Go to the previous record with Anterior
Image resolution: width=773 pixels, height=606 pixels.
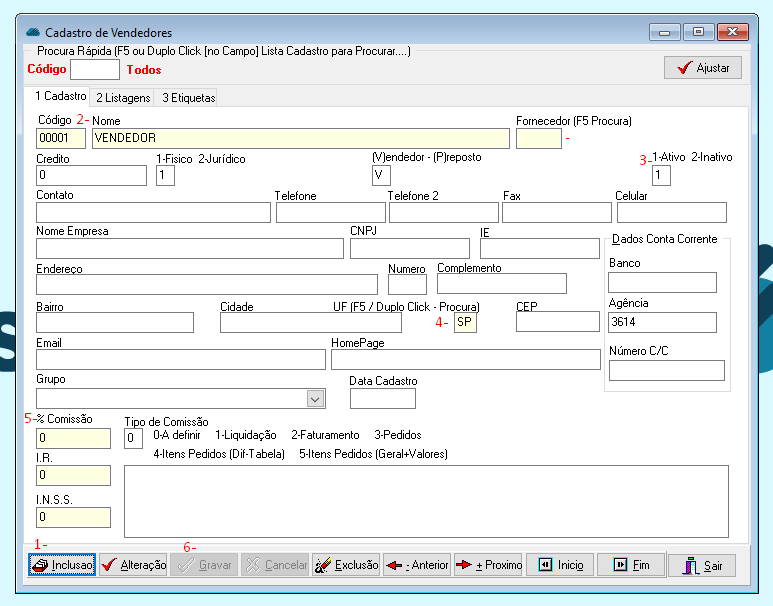pos(416,565)
